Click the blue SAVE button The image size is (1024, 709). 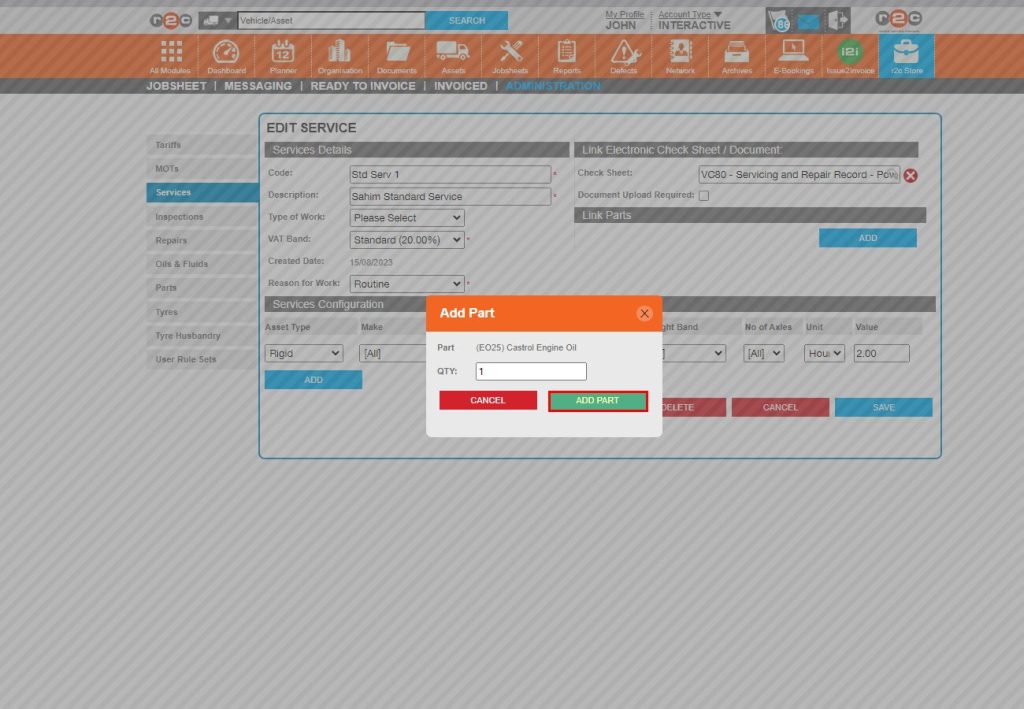click(x=883, y=407)
